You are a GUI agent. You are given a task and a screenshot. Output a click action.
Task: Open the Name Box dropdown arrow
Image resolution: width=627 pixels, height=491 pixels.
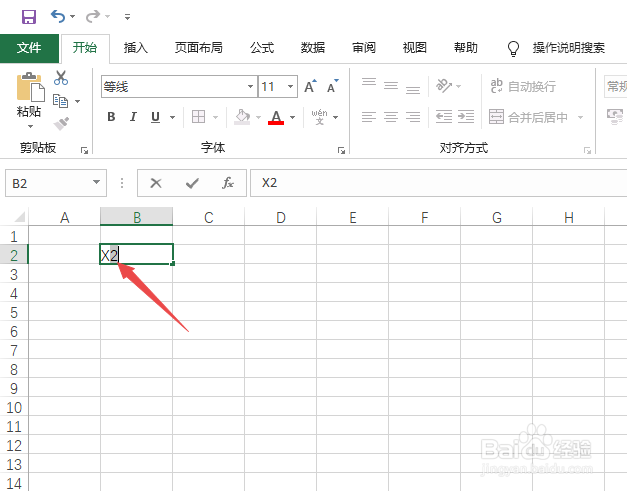[96, 183]
